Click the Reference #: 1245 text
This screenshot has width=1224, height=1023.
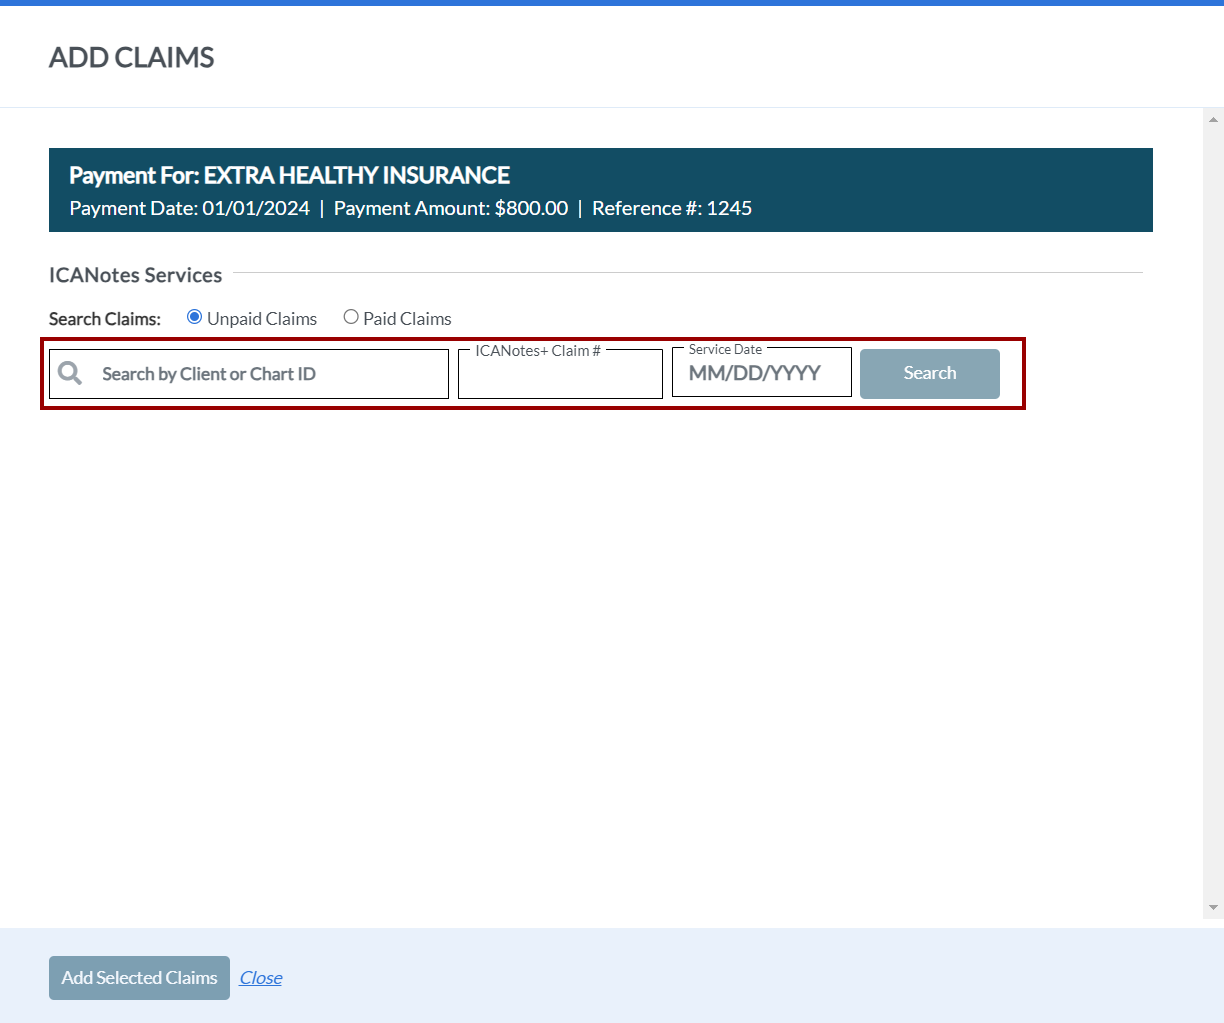tap(672, 209)
